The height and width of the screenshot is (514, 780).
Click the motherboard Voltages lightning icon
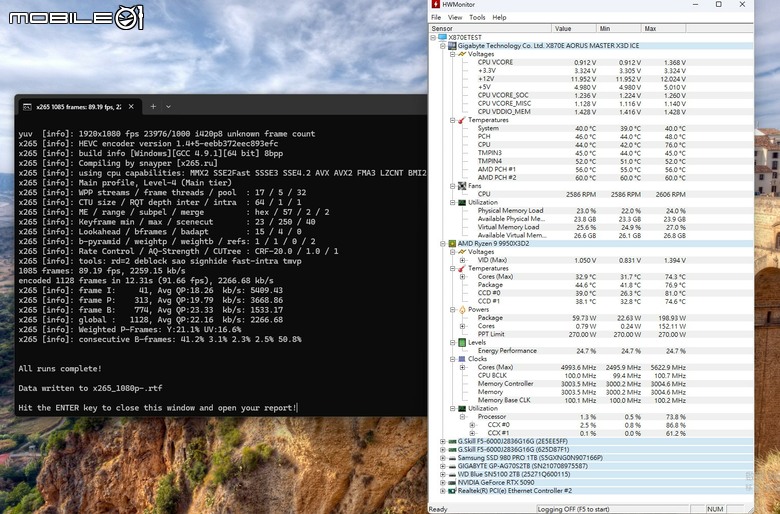[x=462, y=54]
